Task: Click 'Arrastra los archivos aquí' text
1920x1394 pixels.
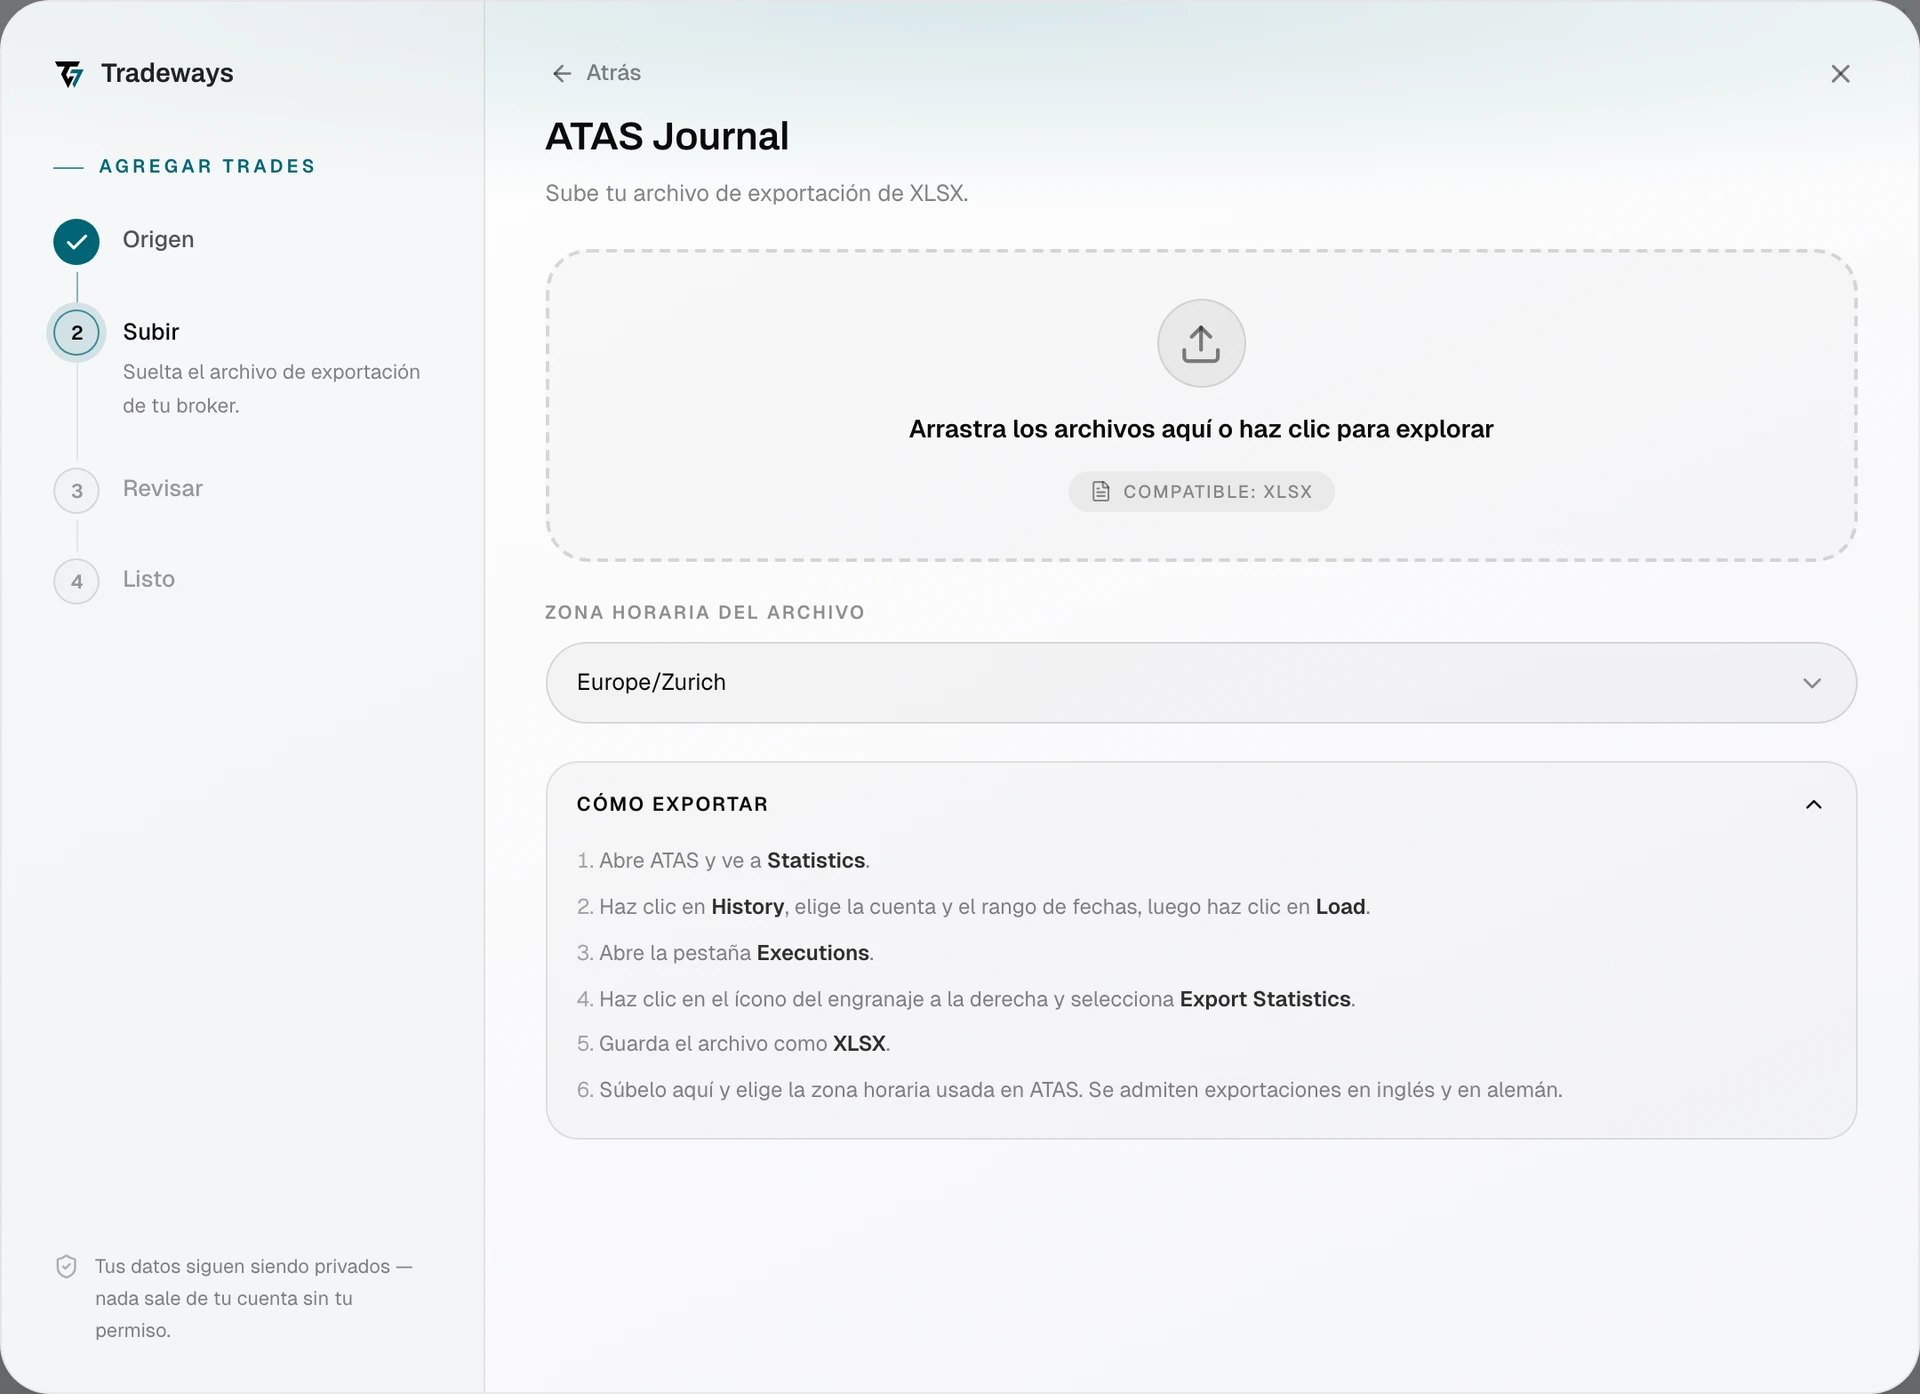Action: pos(1201,429)
